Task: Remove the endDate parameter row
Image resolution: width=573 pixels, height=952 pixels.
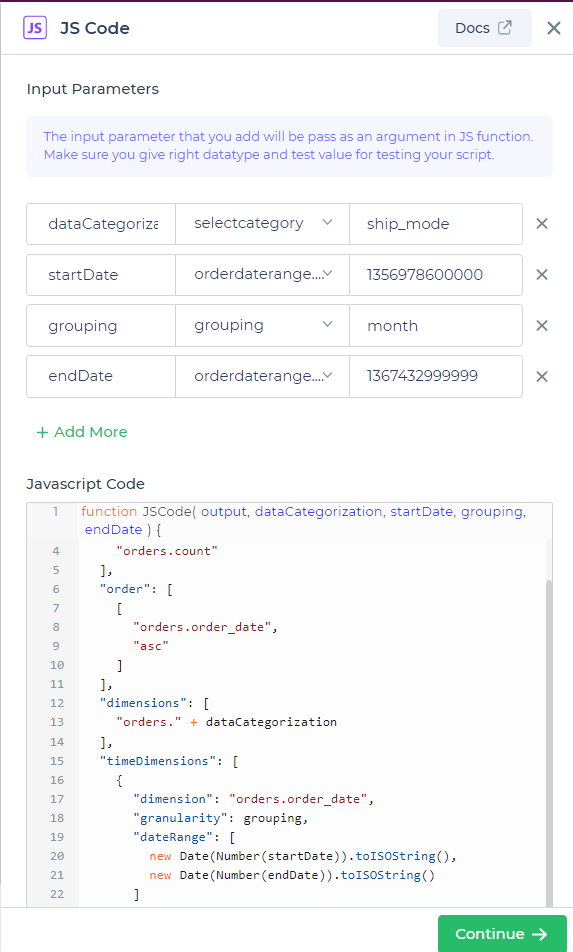Action: (542, 376)
